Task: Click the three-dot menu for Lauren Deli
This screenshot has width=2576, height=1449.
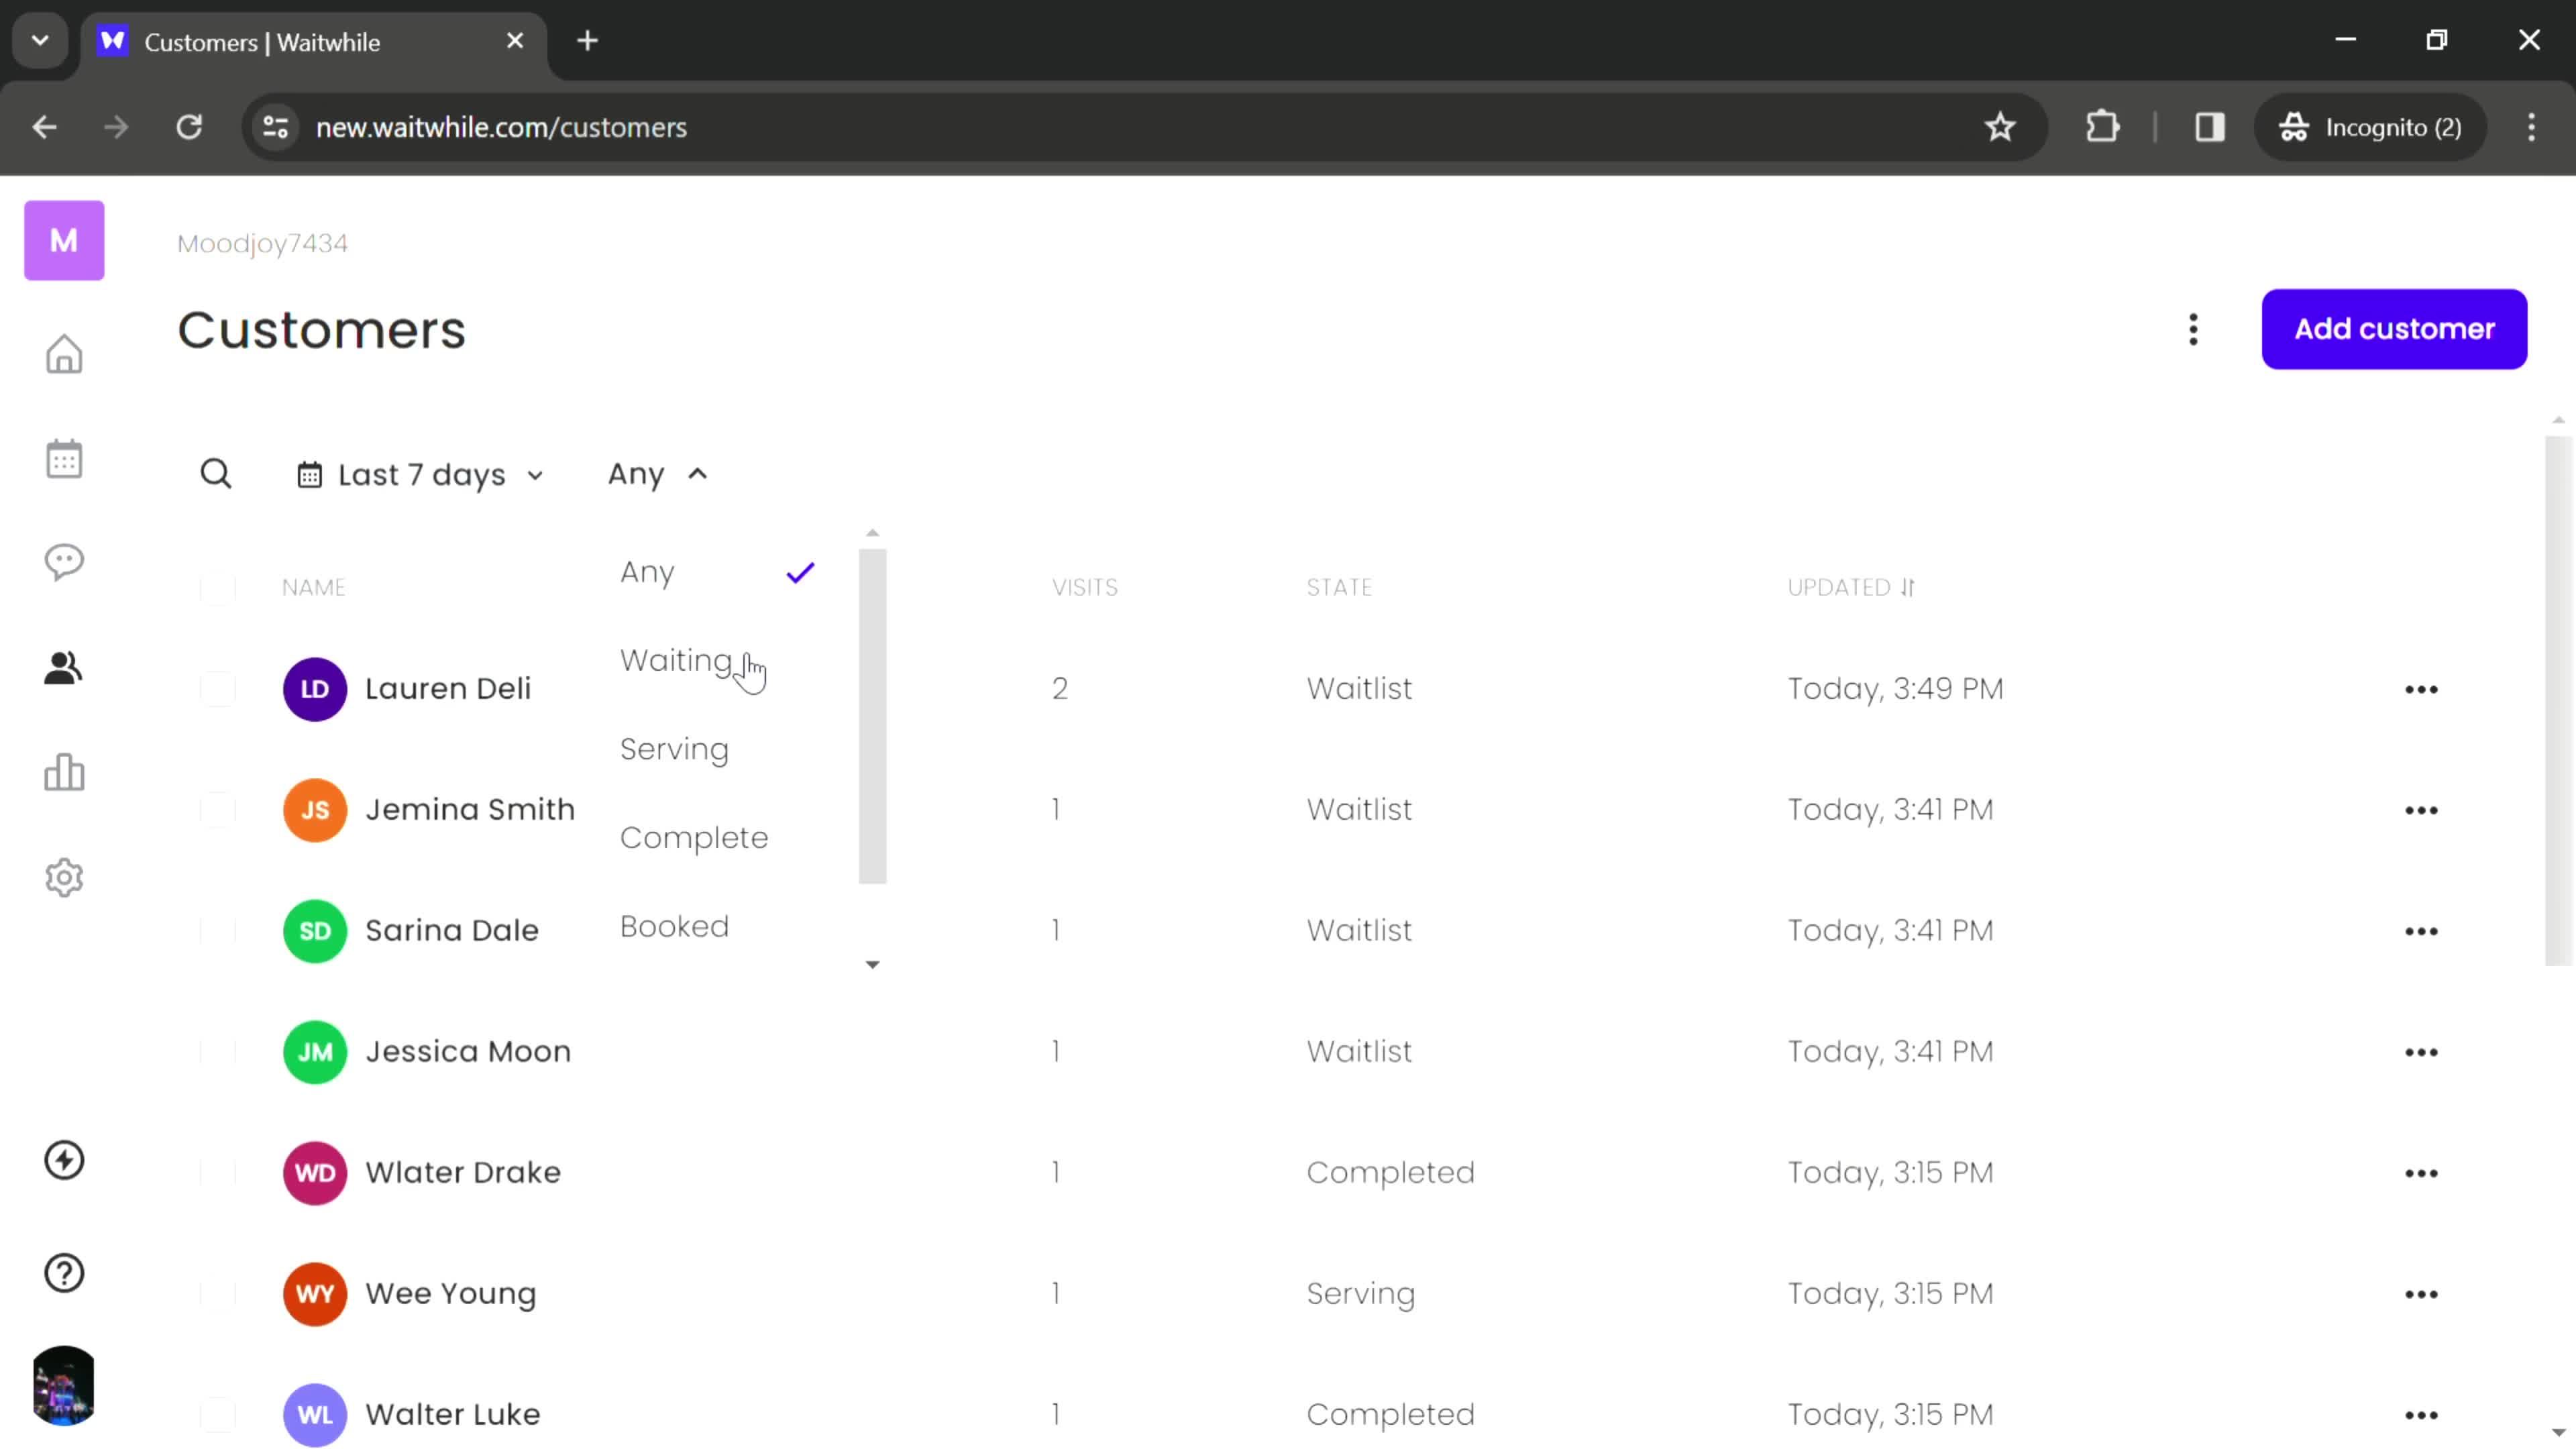Action: coord(2422,688)
